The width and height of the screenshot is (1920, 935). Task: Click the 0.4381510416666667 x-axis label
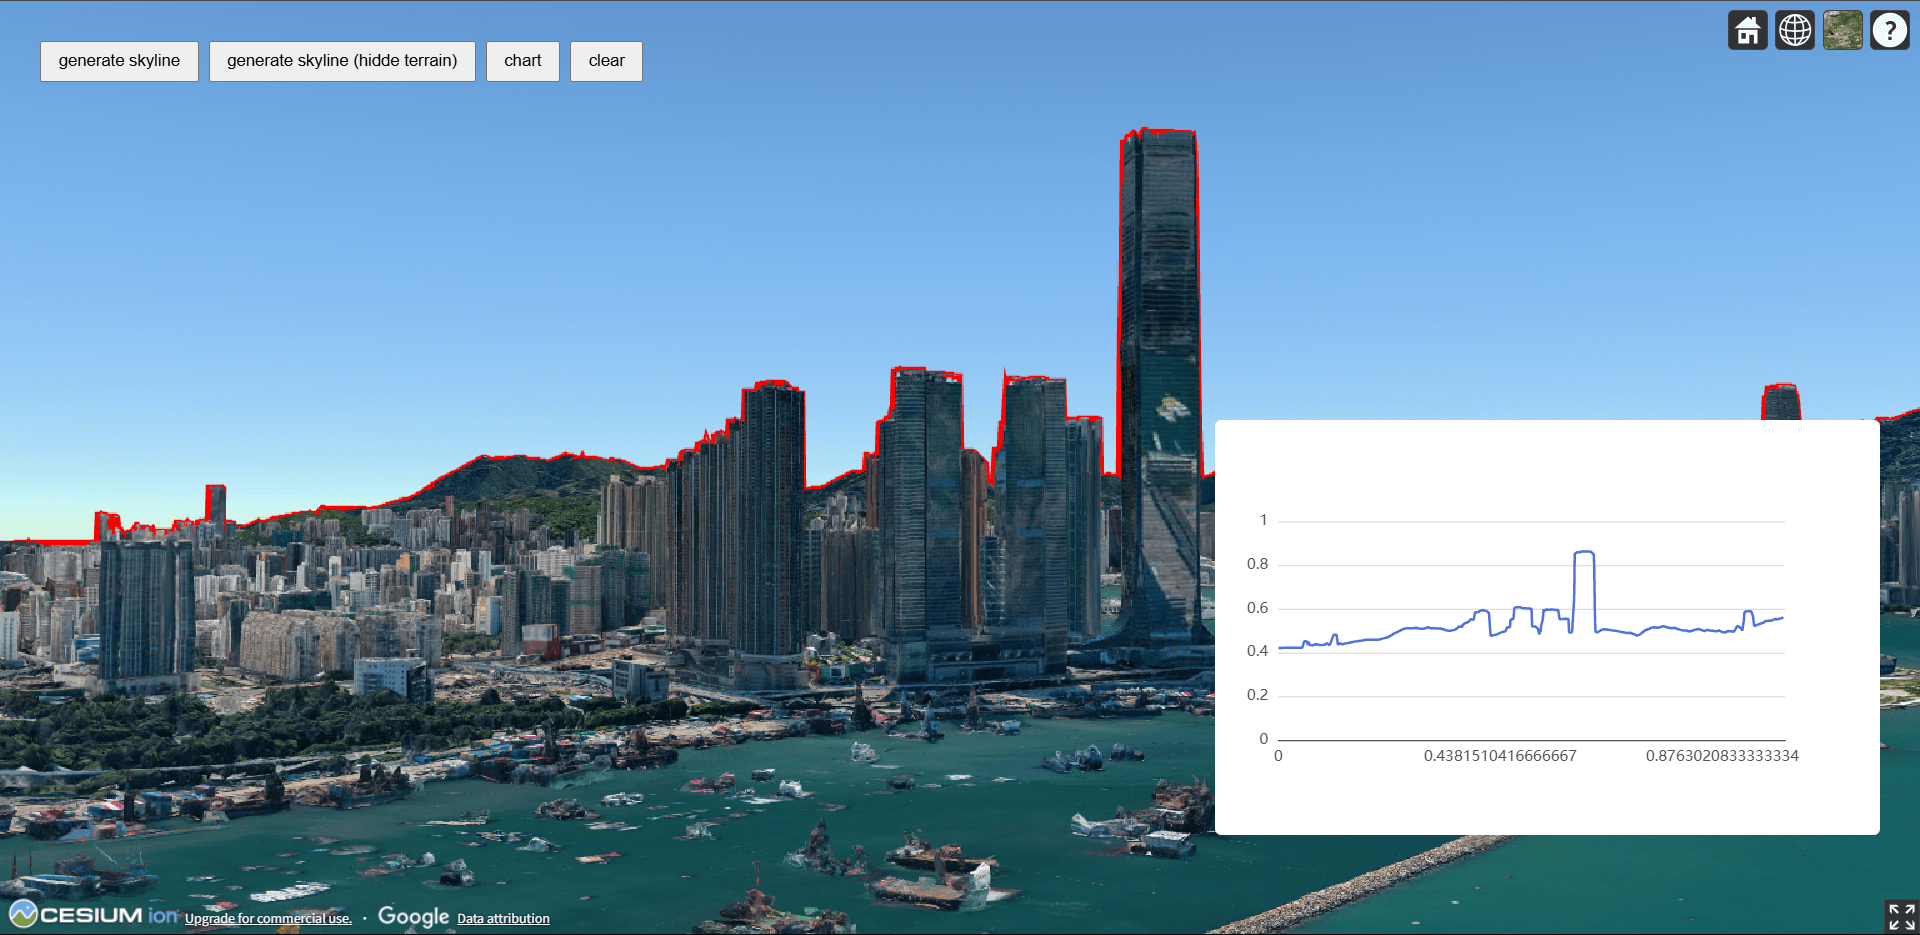coord(1499,756)
